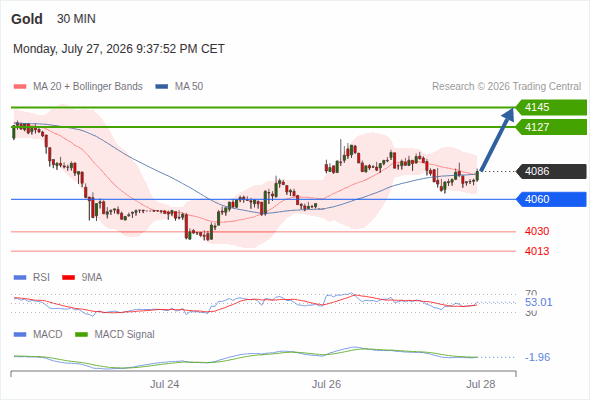Click the 9MA red legend swatch
The image size is (590, 400).
[68, 278]
